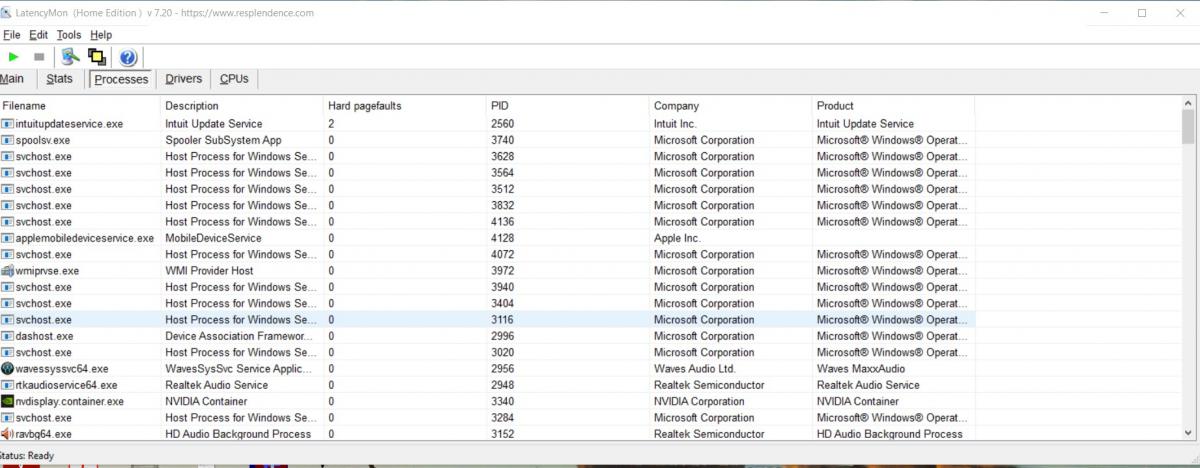Click the Waves MaxxAudio product cell
Image resolution: width=1200 pixels, height=468 pixels.
[x=861, y=368]
